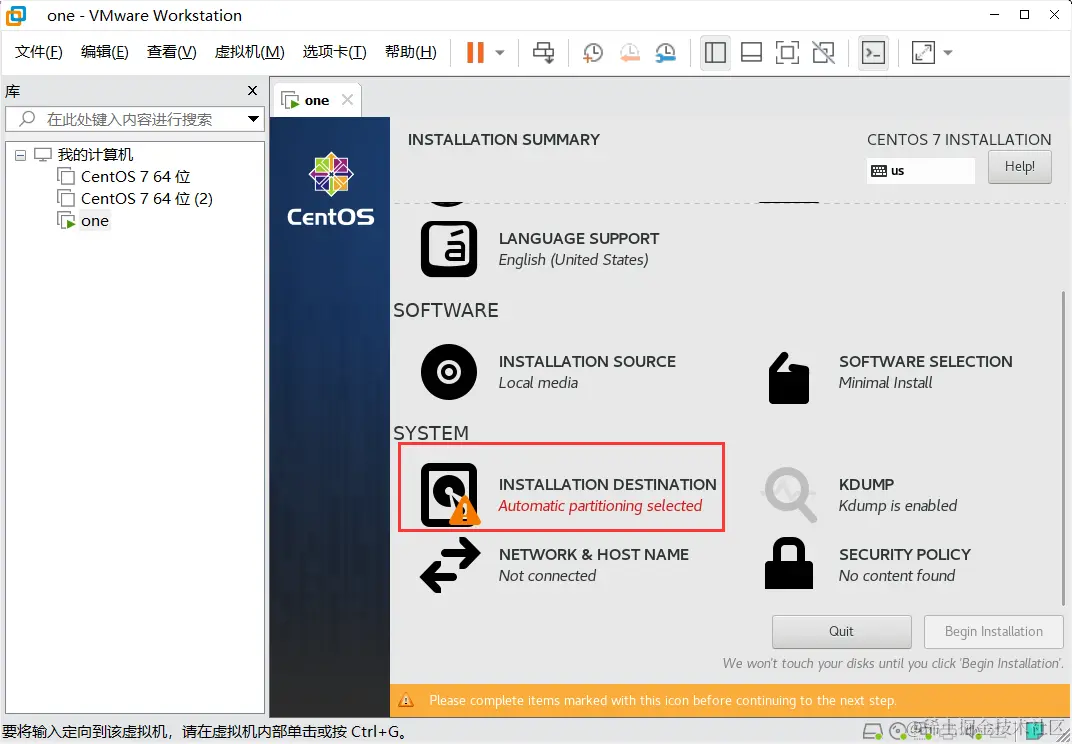The width and height of the screenshot is (1072, 744).
Task: Click the keyboard layout icon
Action: coord(879,171)
